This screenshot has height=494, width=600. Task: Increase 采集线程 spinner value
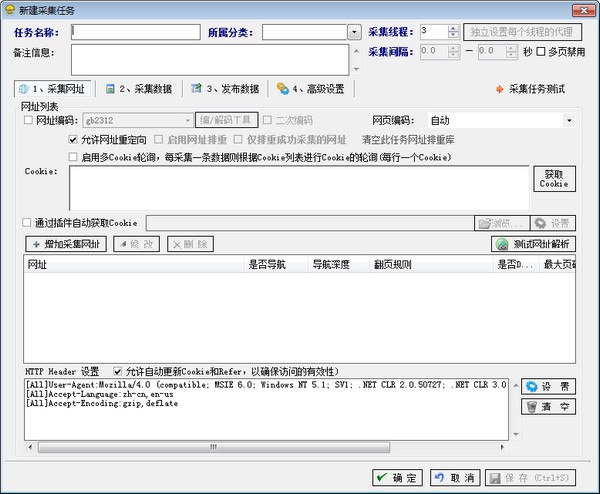(x=454, y=28)
